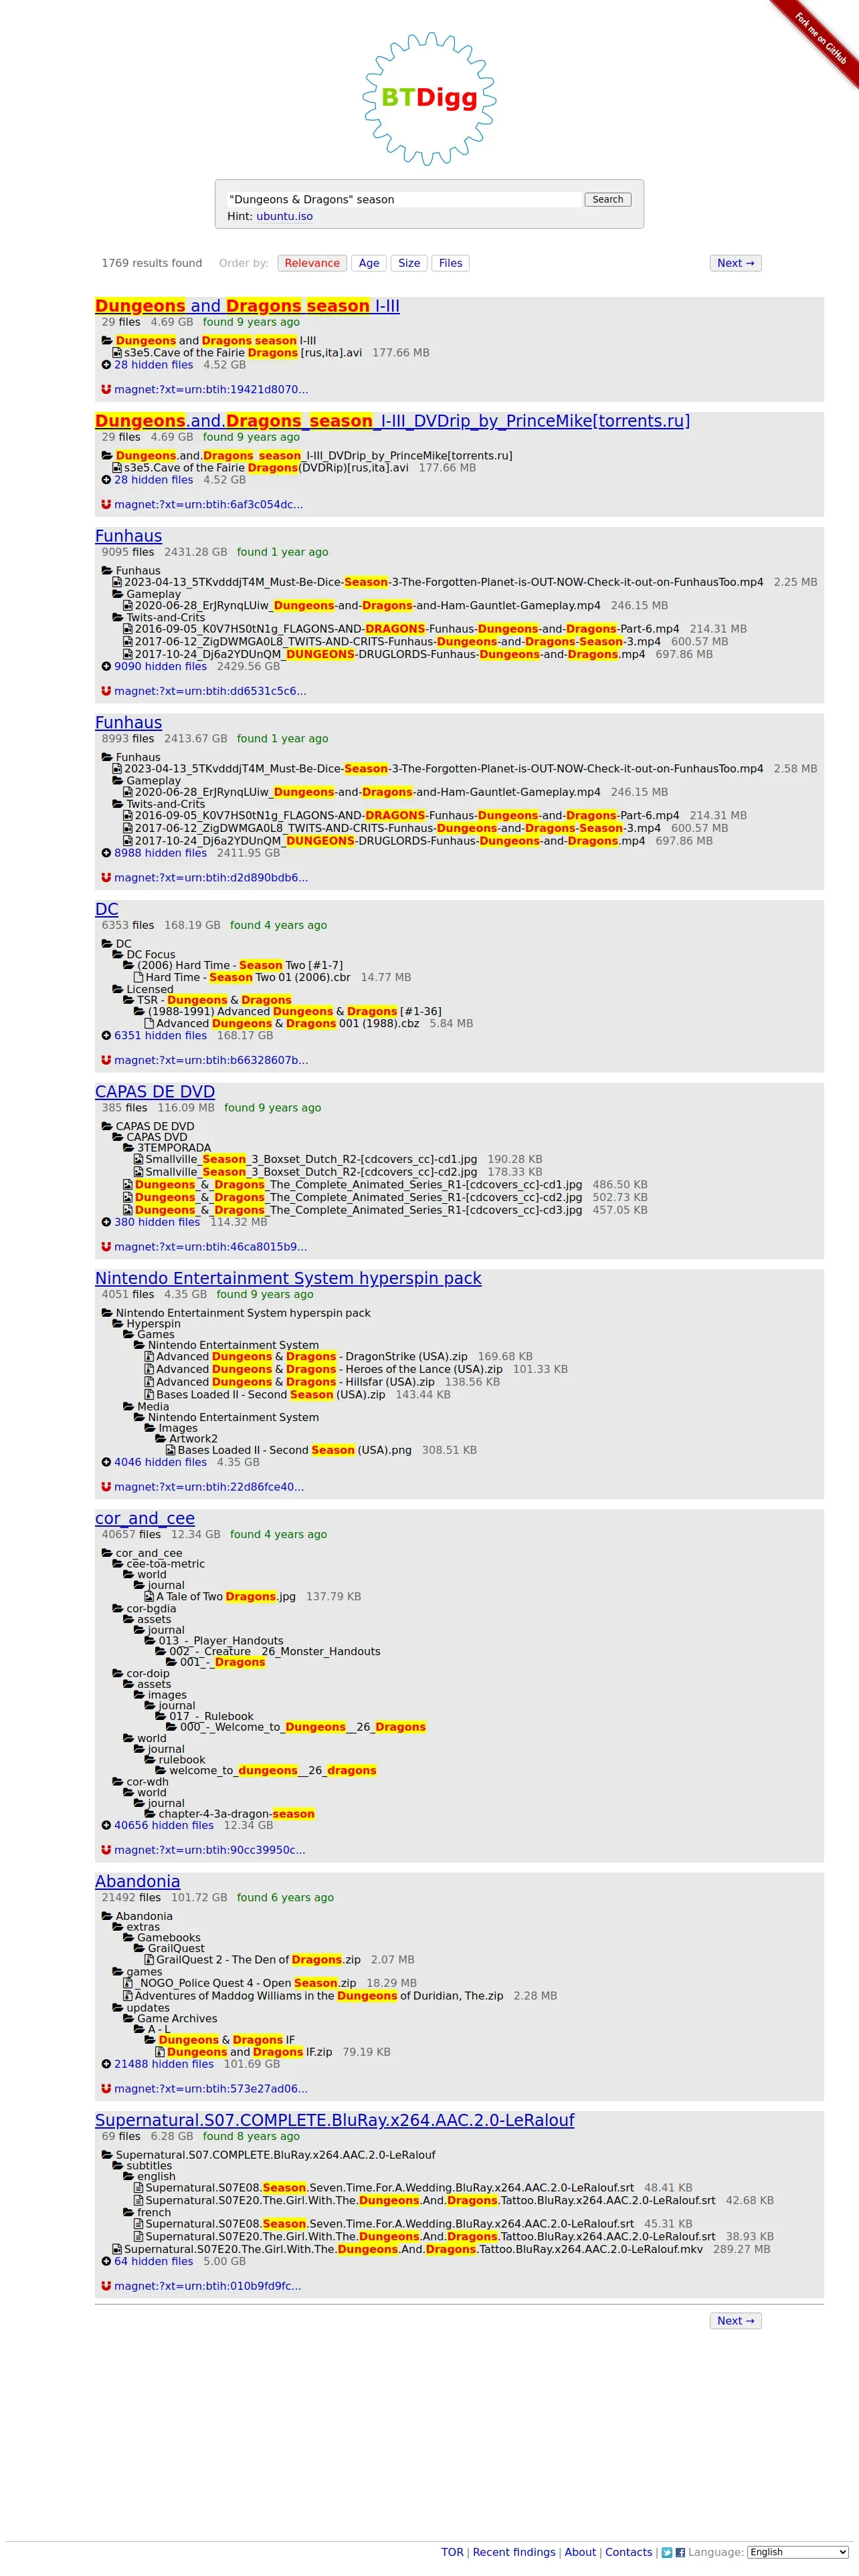Open the TOR footer link
Screen dimensions: 859x2576
[x=452, y=2552]
